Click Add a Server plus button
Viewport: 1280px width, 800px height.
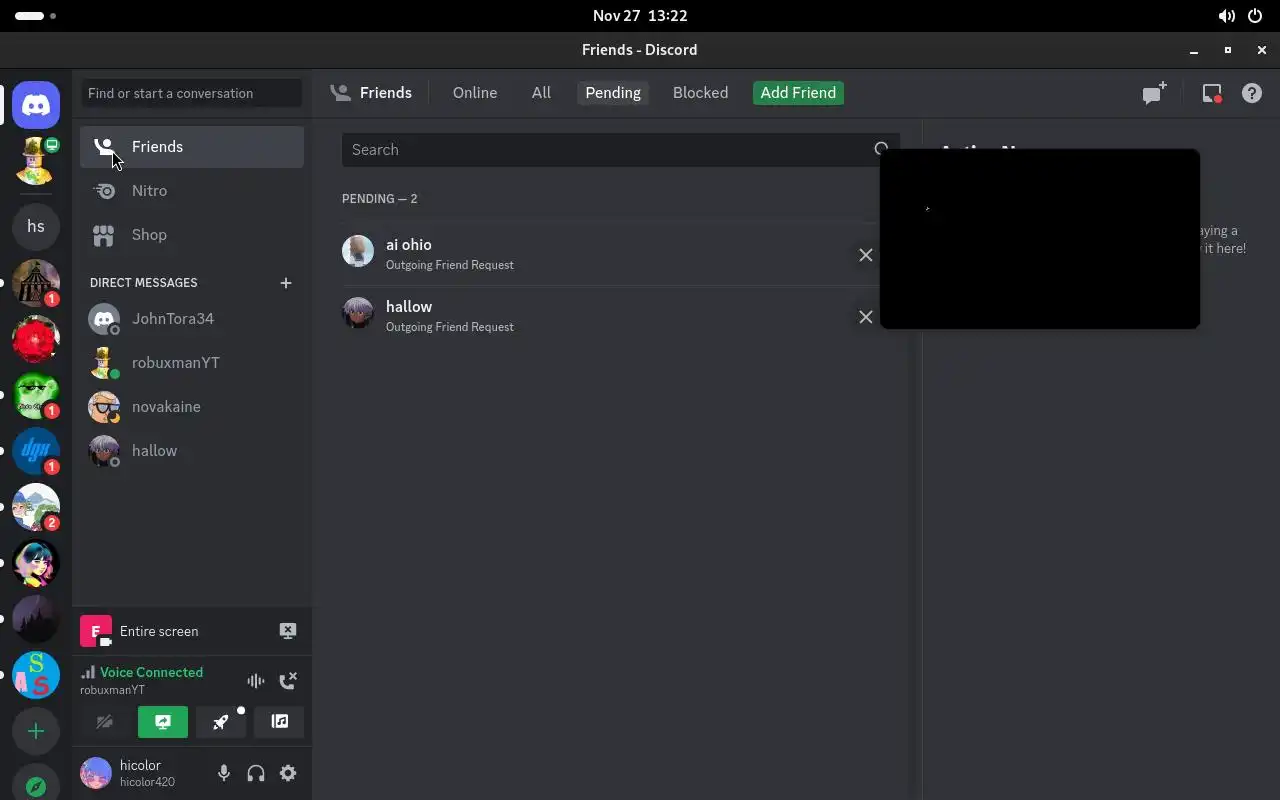[36, 731]
